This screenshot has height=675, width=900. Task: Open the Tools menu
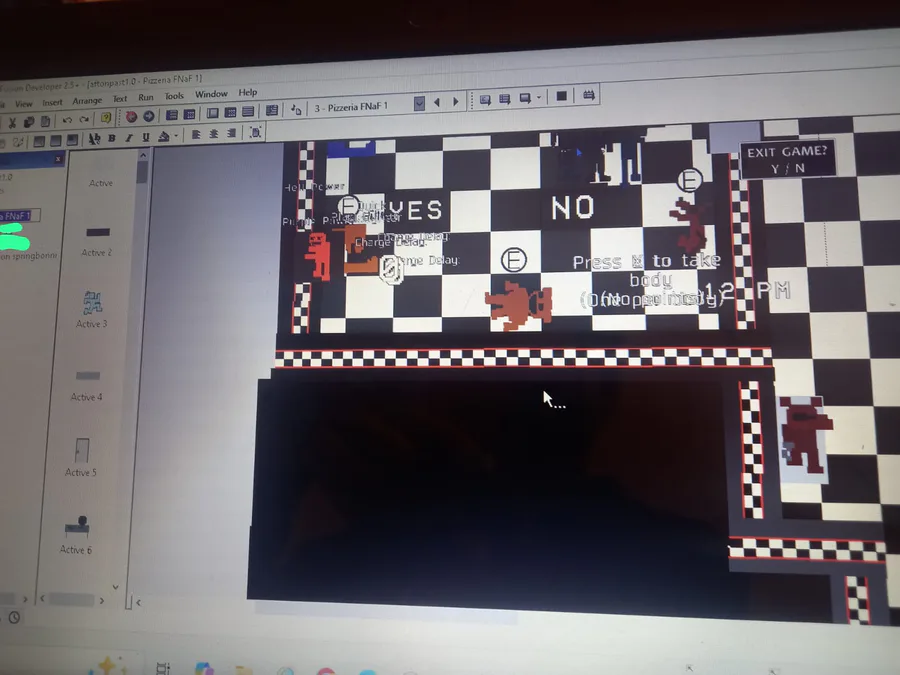point(174,96)
